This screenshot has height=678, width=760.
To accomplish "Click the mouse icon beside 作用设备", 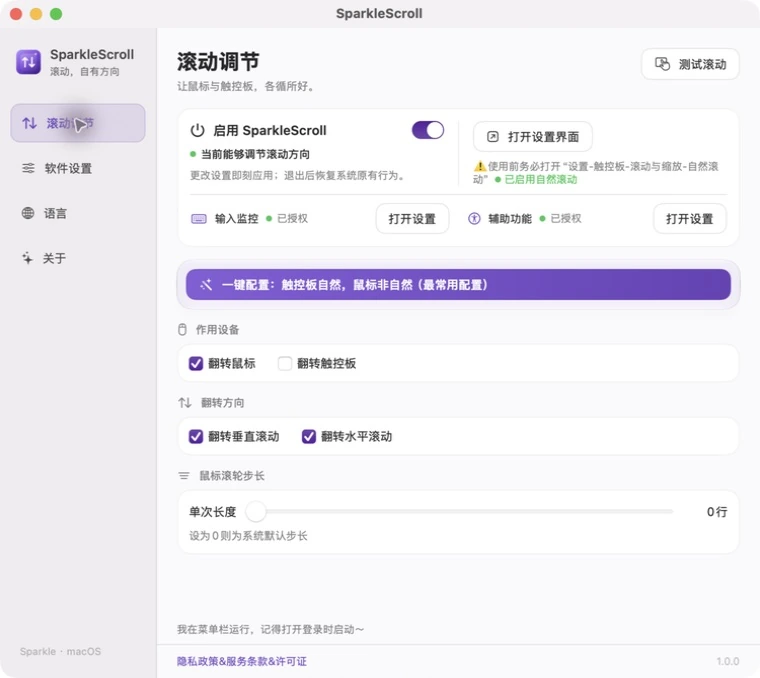I will (182, 330).
